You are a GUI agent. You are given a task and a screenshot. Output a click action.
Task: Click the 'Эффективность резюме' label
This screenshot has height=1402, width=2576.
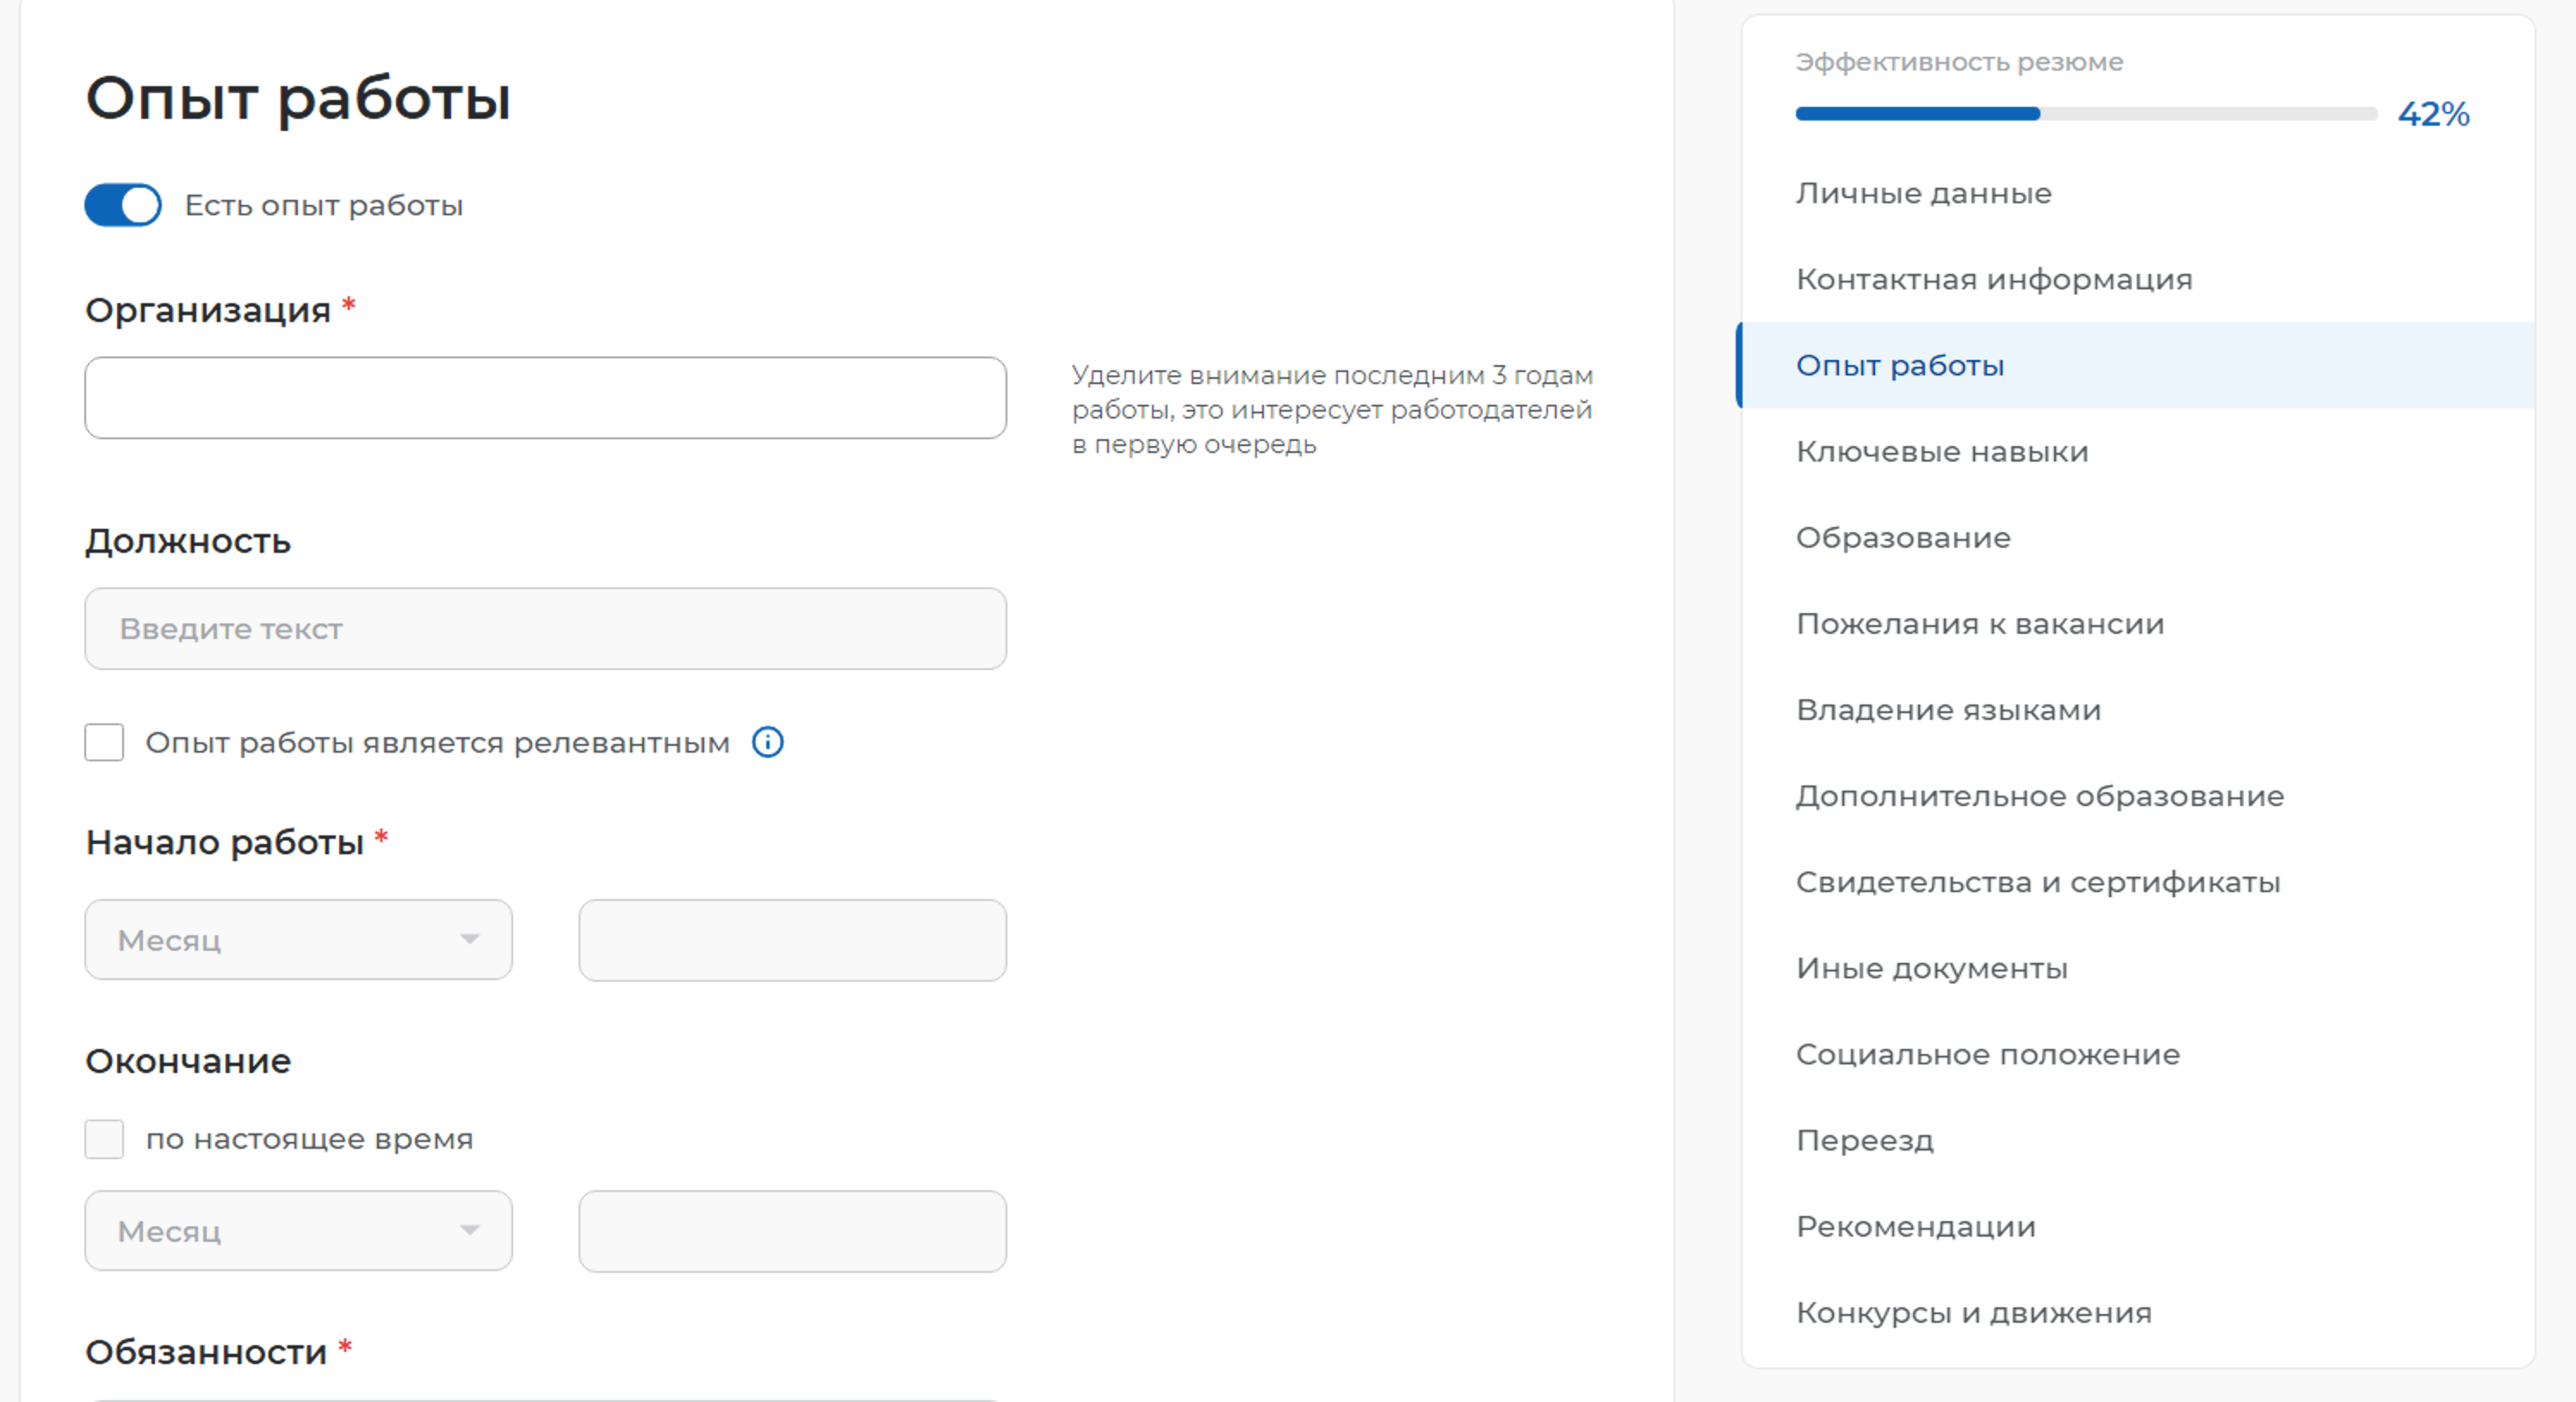[x=1959, y=62]
